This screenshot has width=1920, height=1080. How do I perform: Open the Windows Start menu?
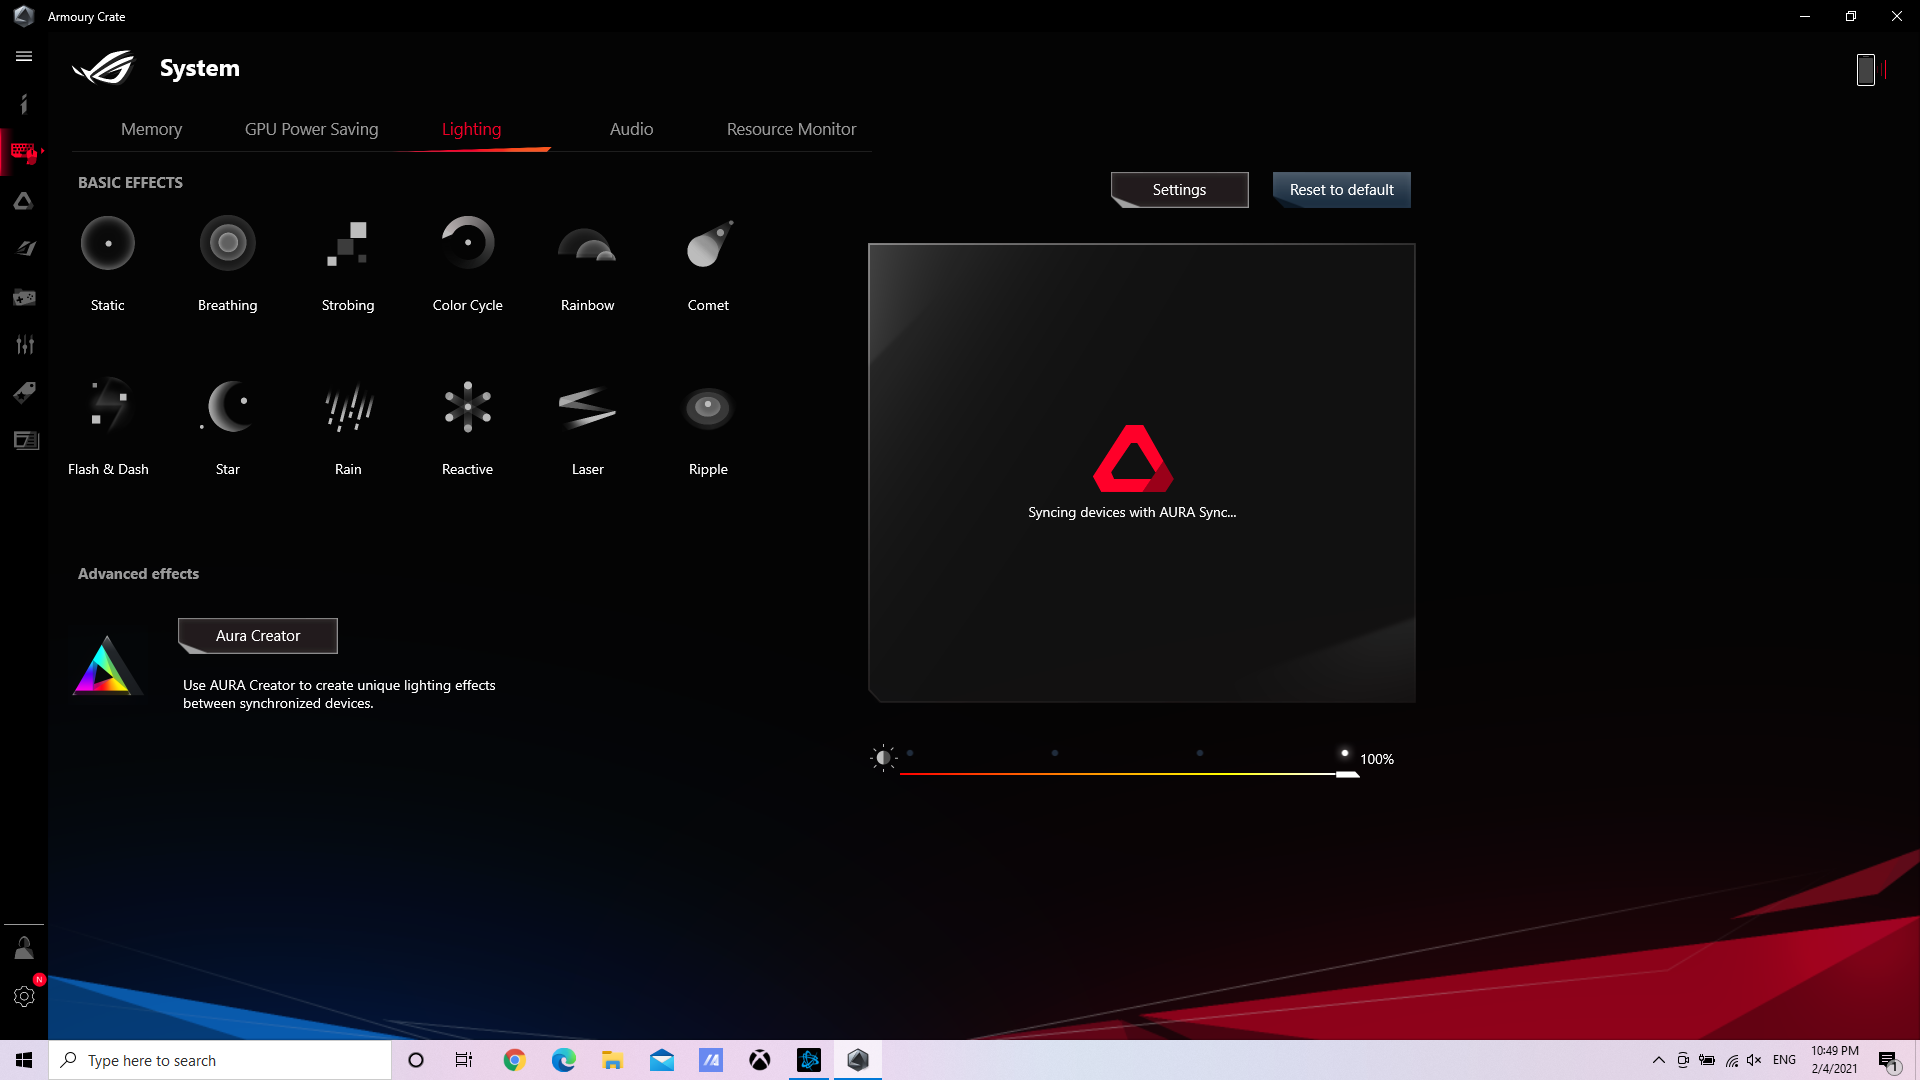click(24, 1060)
